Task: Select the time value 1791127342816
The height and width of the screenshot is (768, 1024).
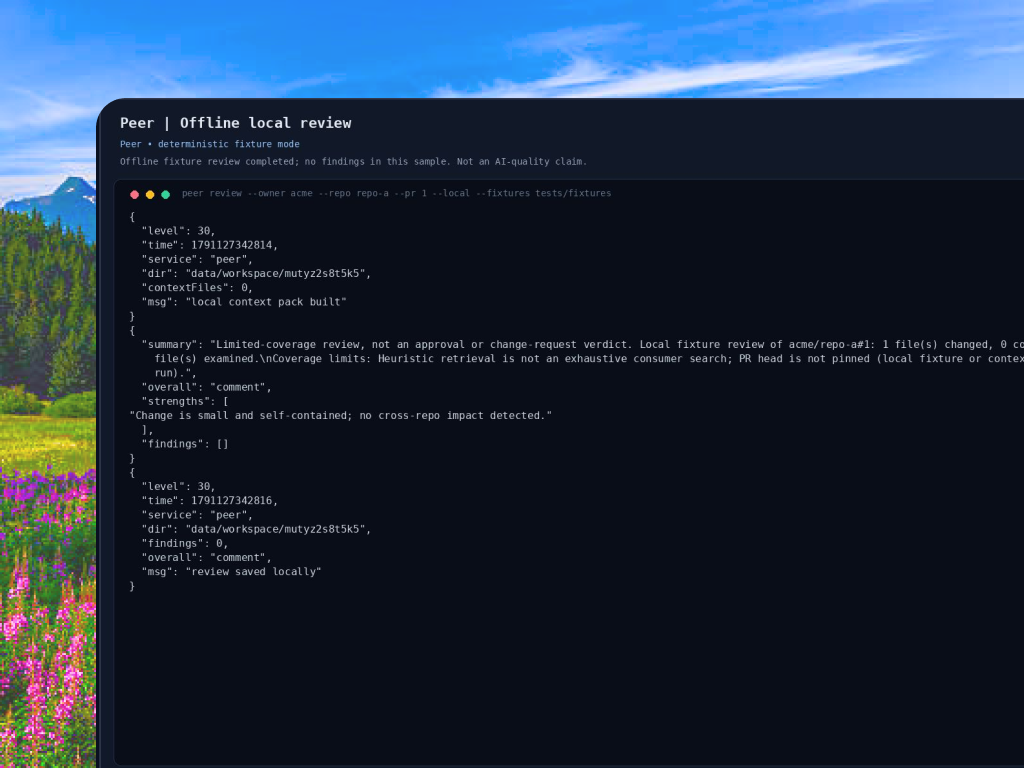Action: click(232, 501)
